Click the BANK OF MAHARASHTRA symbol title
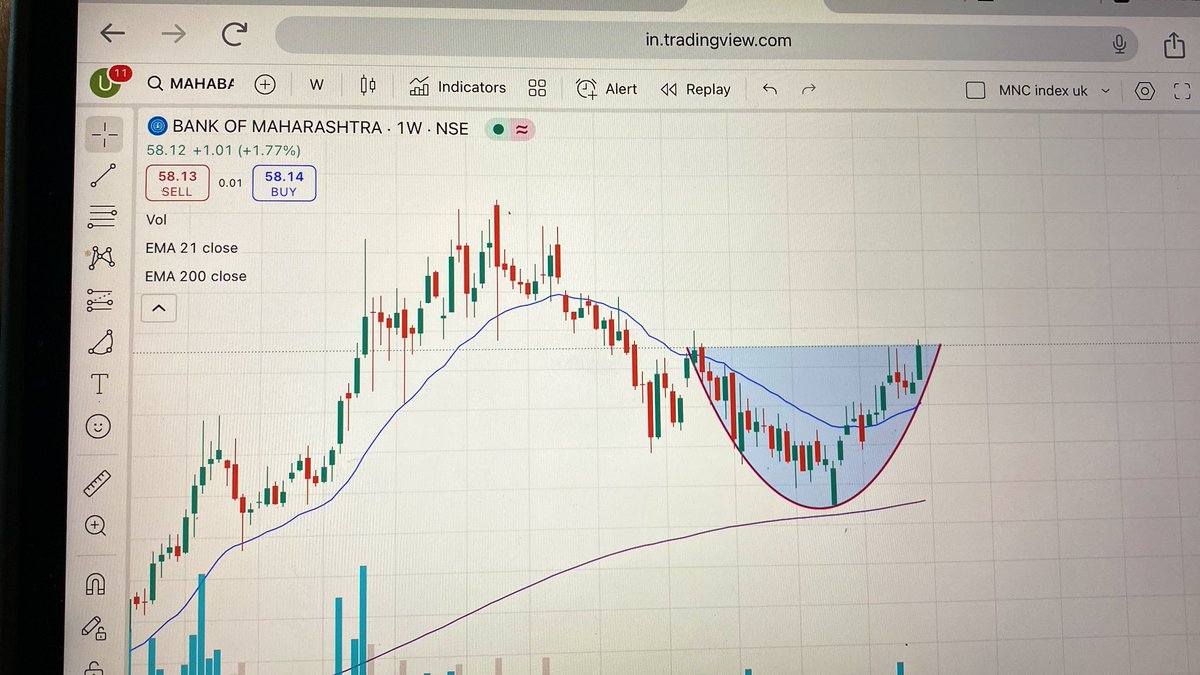This screenshot has width=1200, height=675. click(277, 127)
